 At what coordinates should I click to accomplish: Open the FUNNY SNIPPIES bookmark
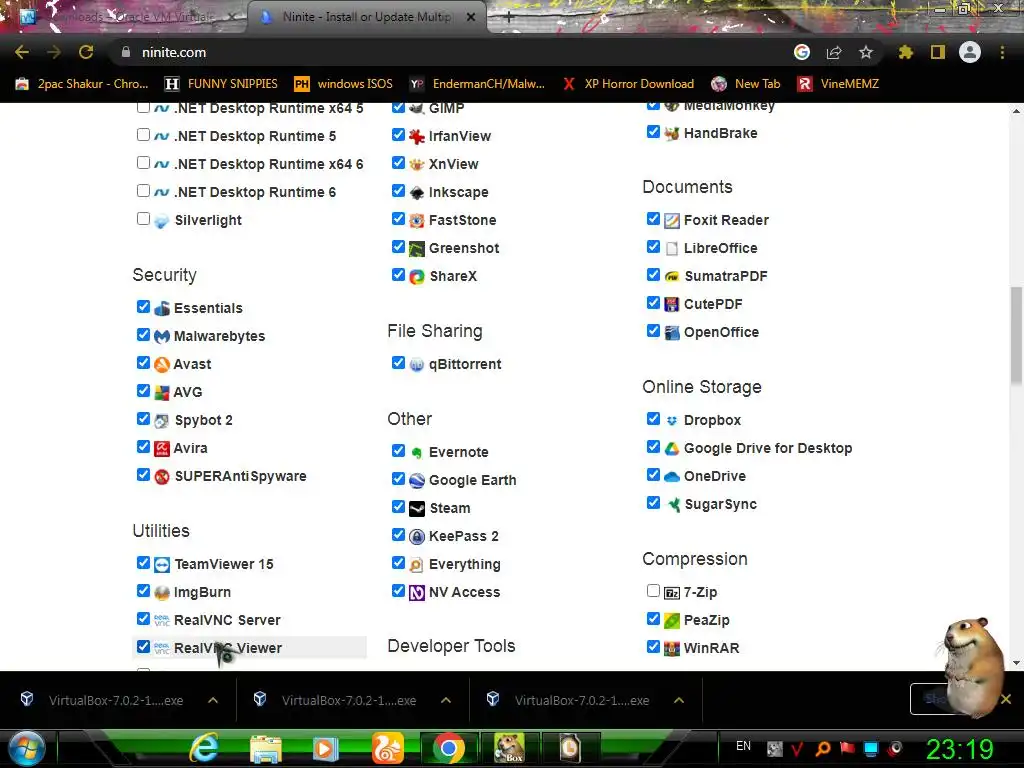pos(221,84)
